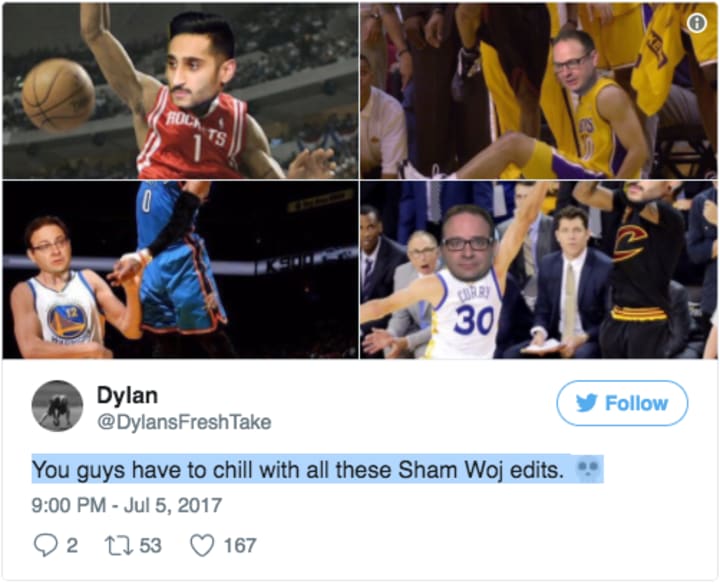Open the @DylansFreshTake handle link

(184, 422)
